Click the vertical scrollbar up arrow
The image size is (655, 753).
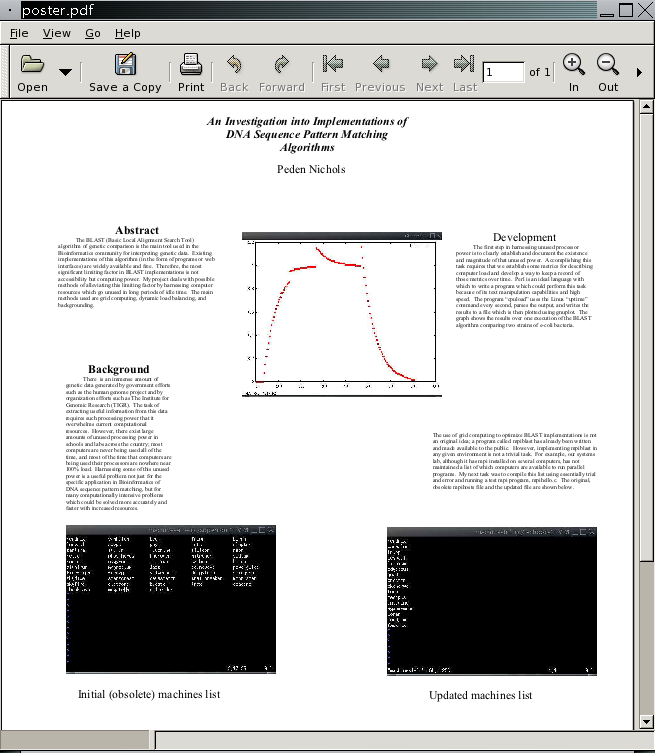646,106
